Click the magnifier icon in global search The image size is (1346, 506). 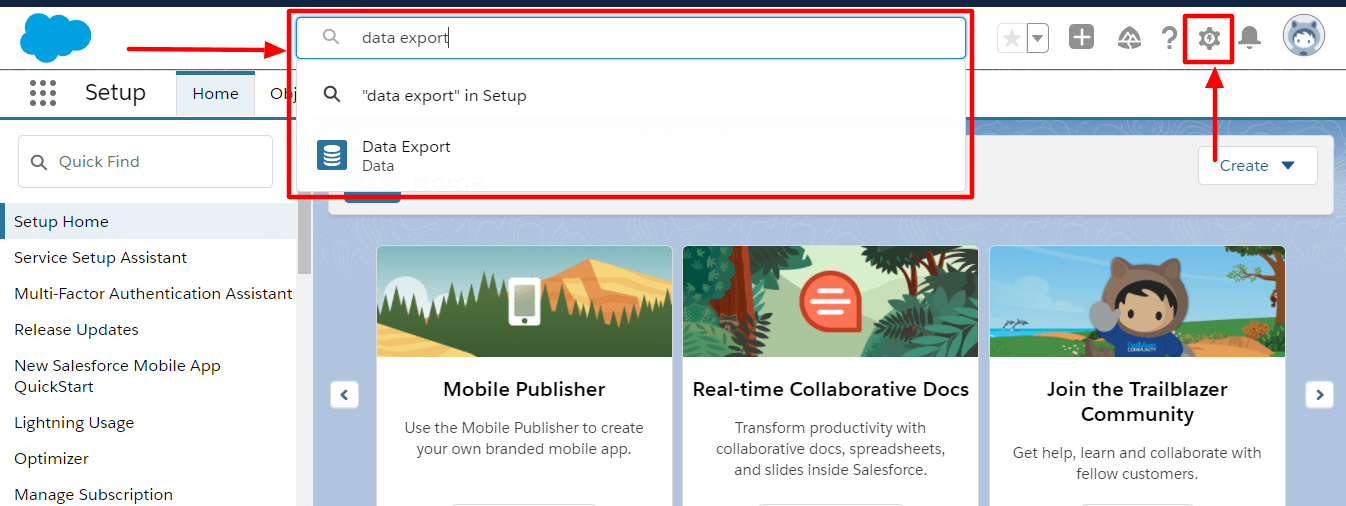[331, 38]
